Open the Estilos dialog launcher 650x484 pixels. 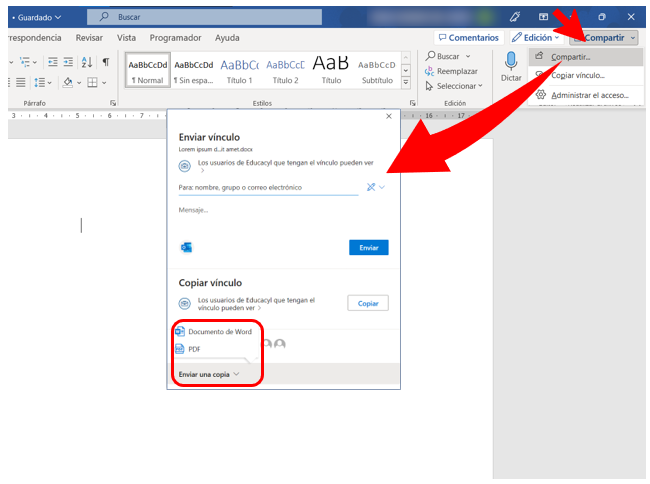coord(412,103)
